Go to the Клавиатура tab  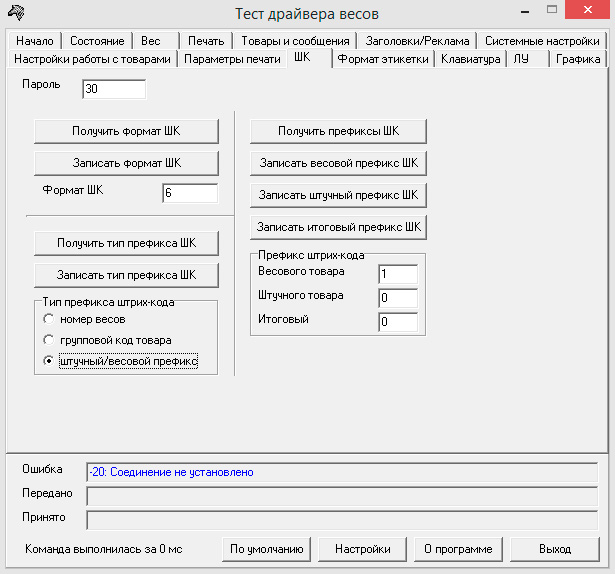470,59
